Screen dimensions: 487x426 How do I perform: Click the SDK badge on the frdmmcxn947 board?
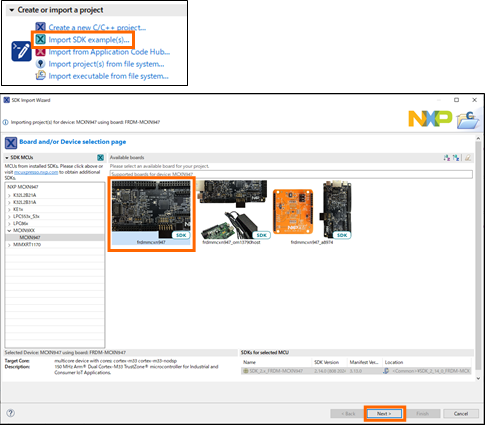pos(181,235)
